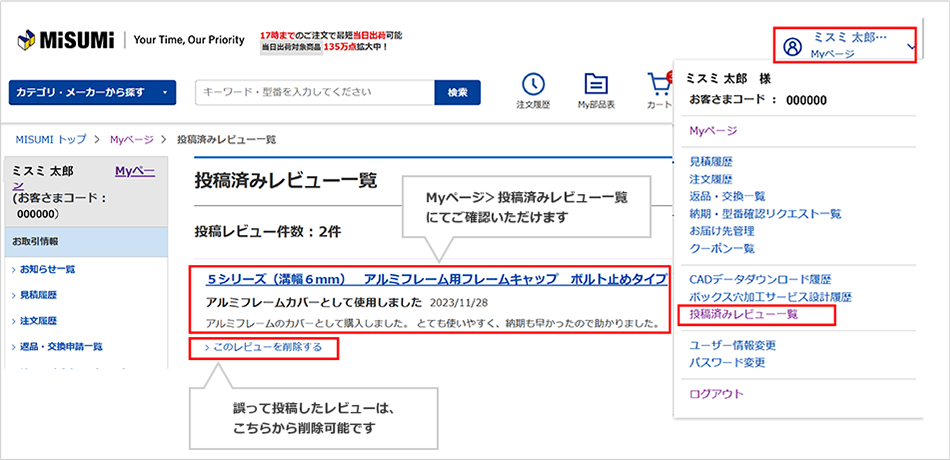Click review title アルミフレームカバーとして使用しました
The width and height of the screenshot is (950, 460).
(313, 301)
